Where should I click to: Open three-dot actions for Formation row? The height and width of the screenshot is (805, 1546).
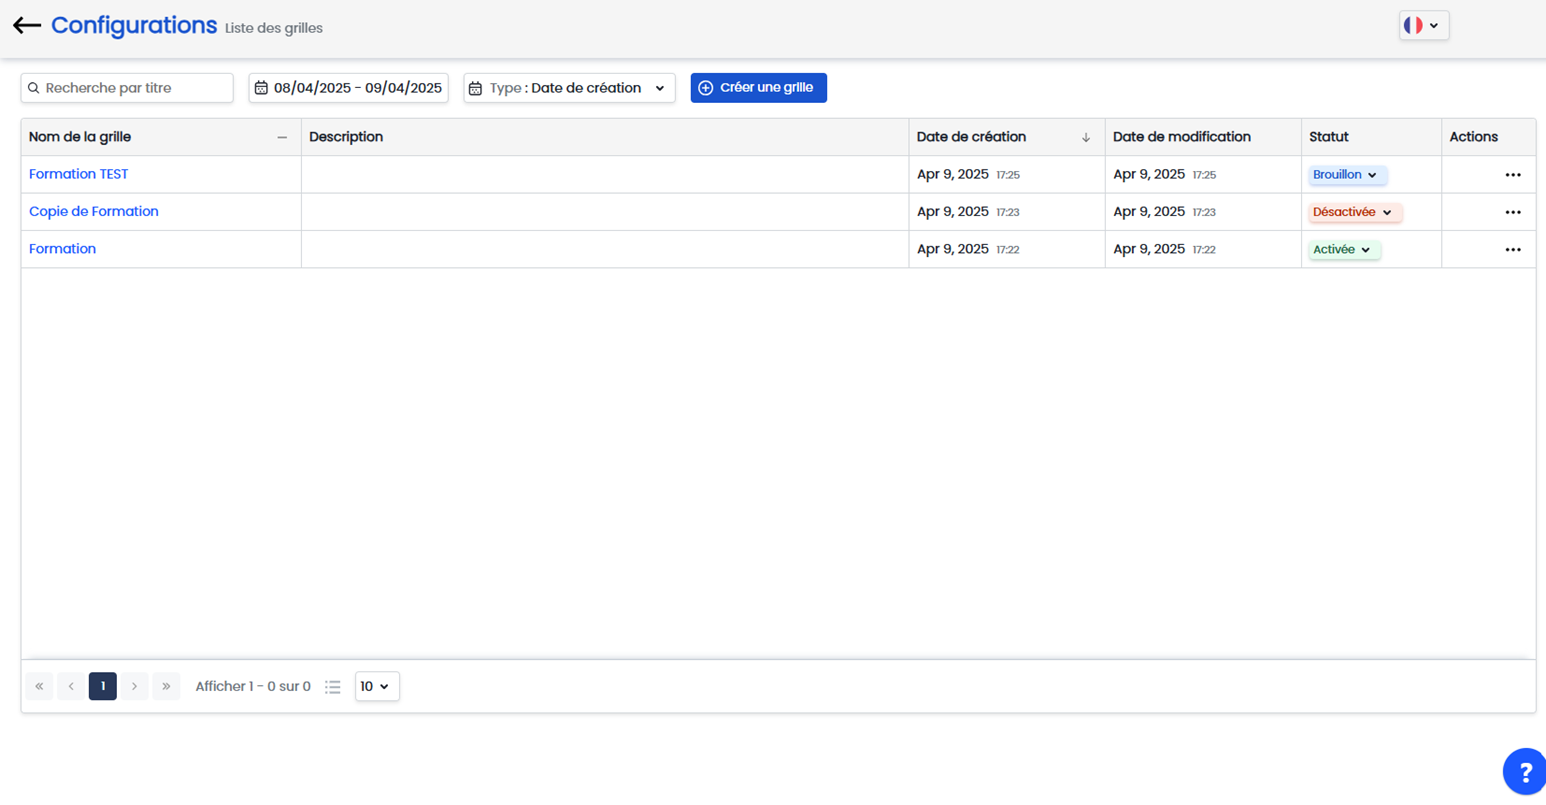pos(1512,250)
